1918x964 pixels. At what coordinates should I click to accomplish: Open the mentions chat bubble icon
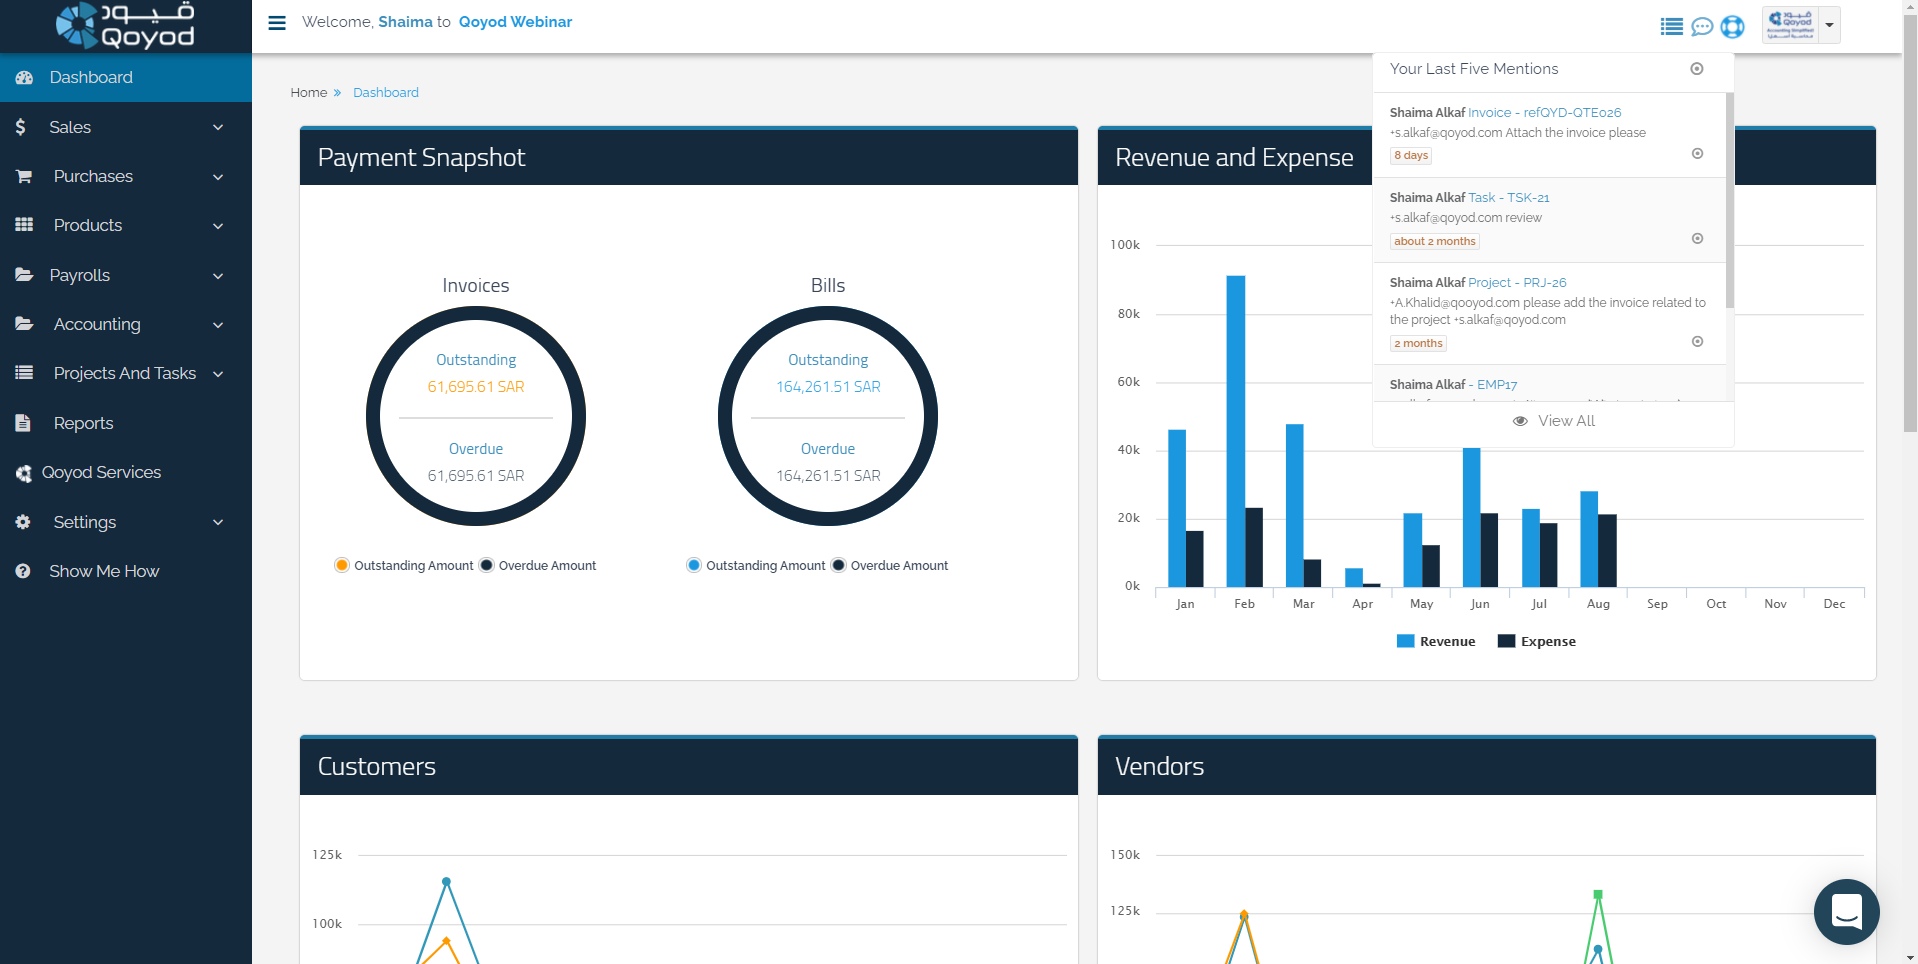[1701, 27]
